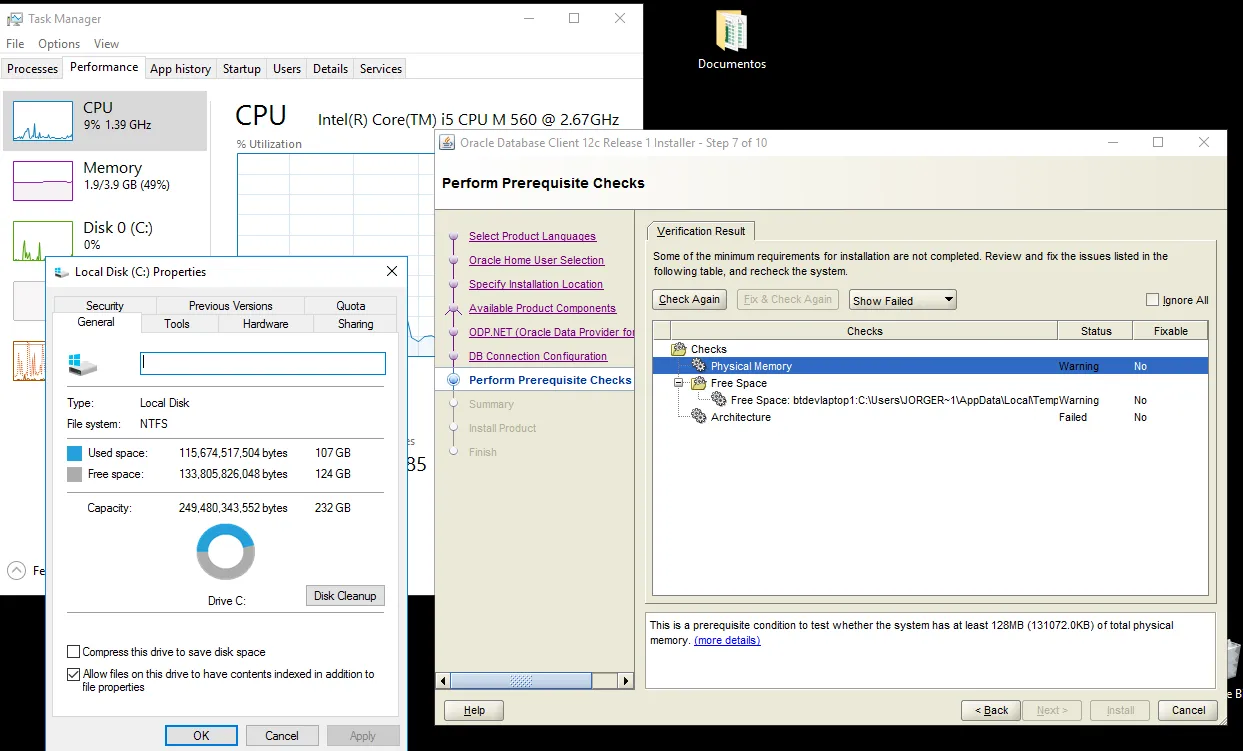
Task: Switch to the Users tab in Task Manager
Action: [x=287, y=69]
